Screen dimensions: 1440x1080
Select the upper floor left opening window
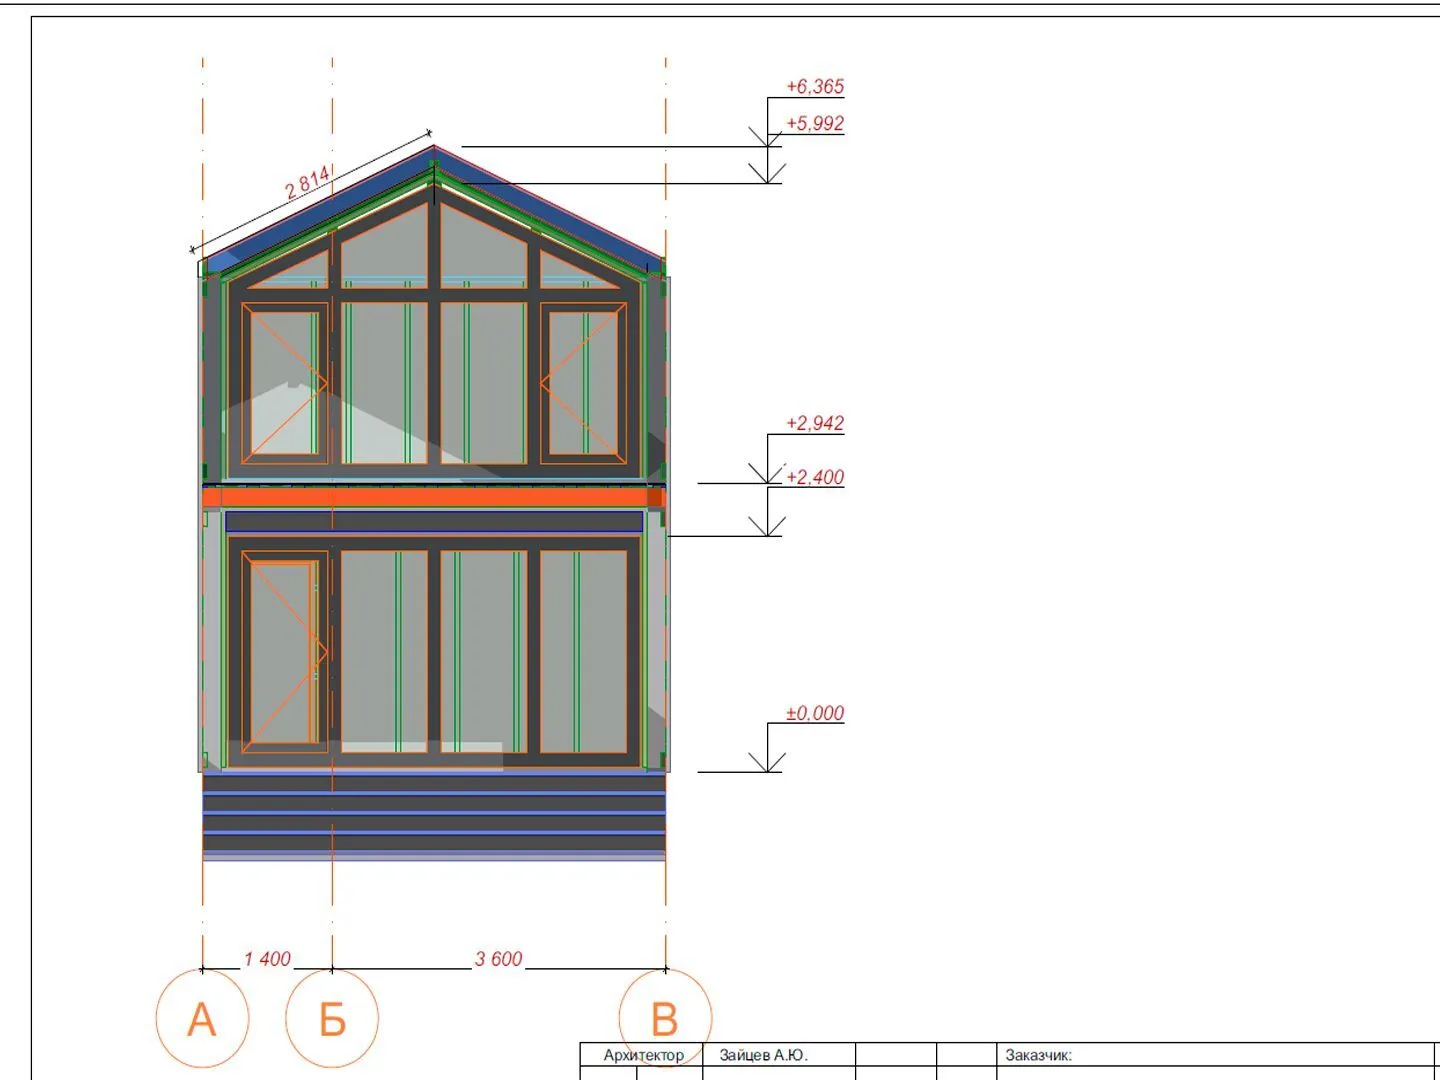click(x=284, y=383)
